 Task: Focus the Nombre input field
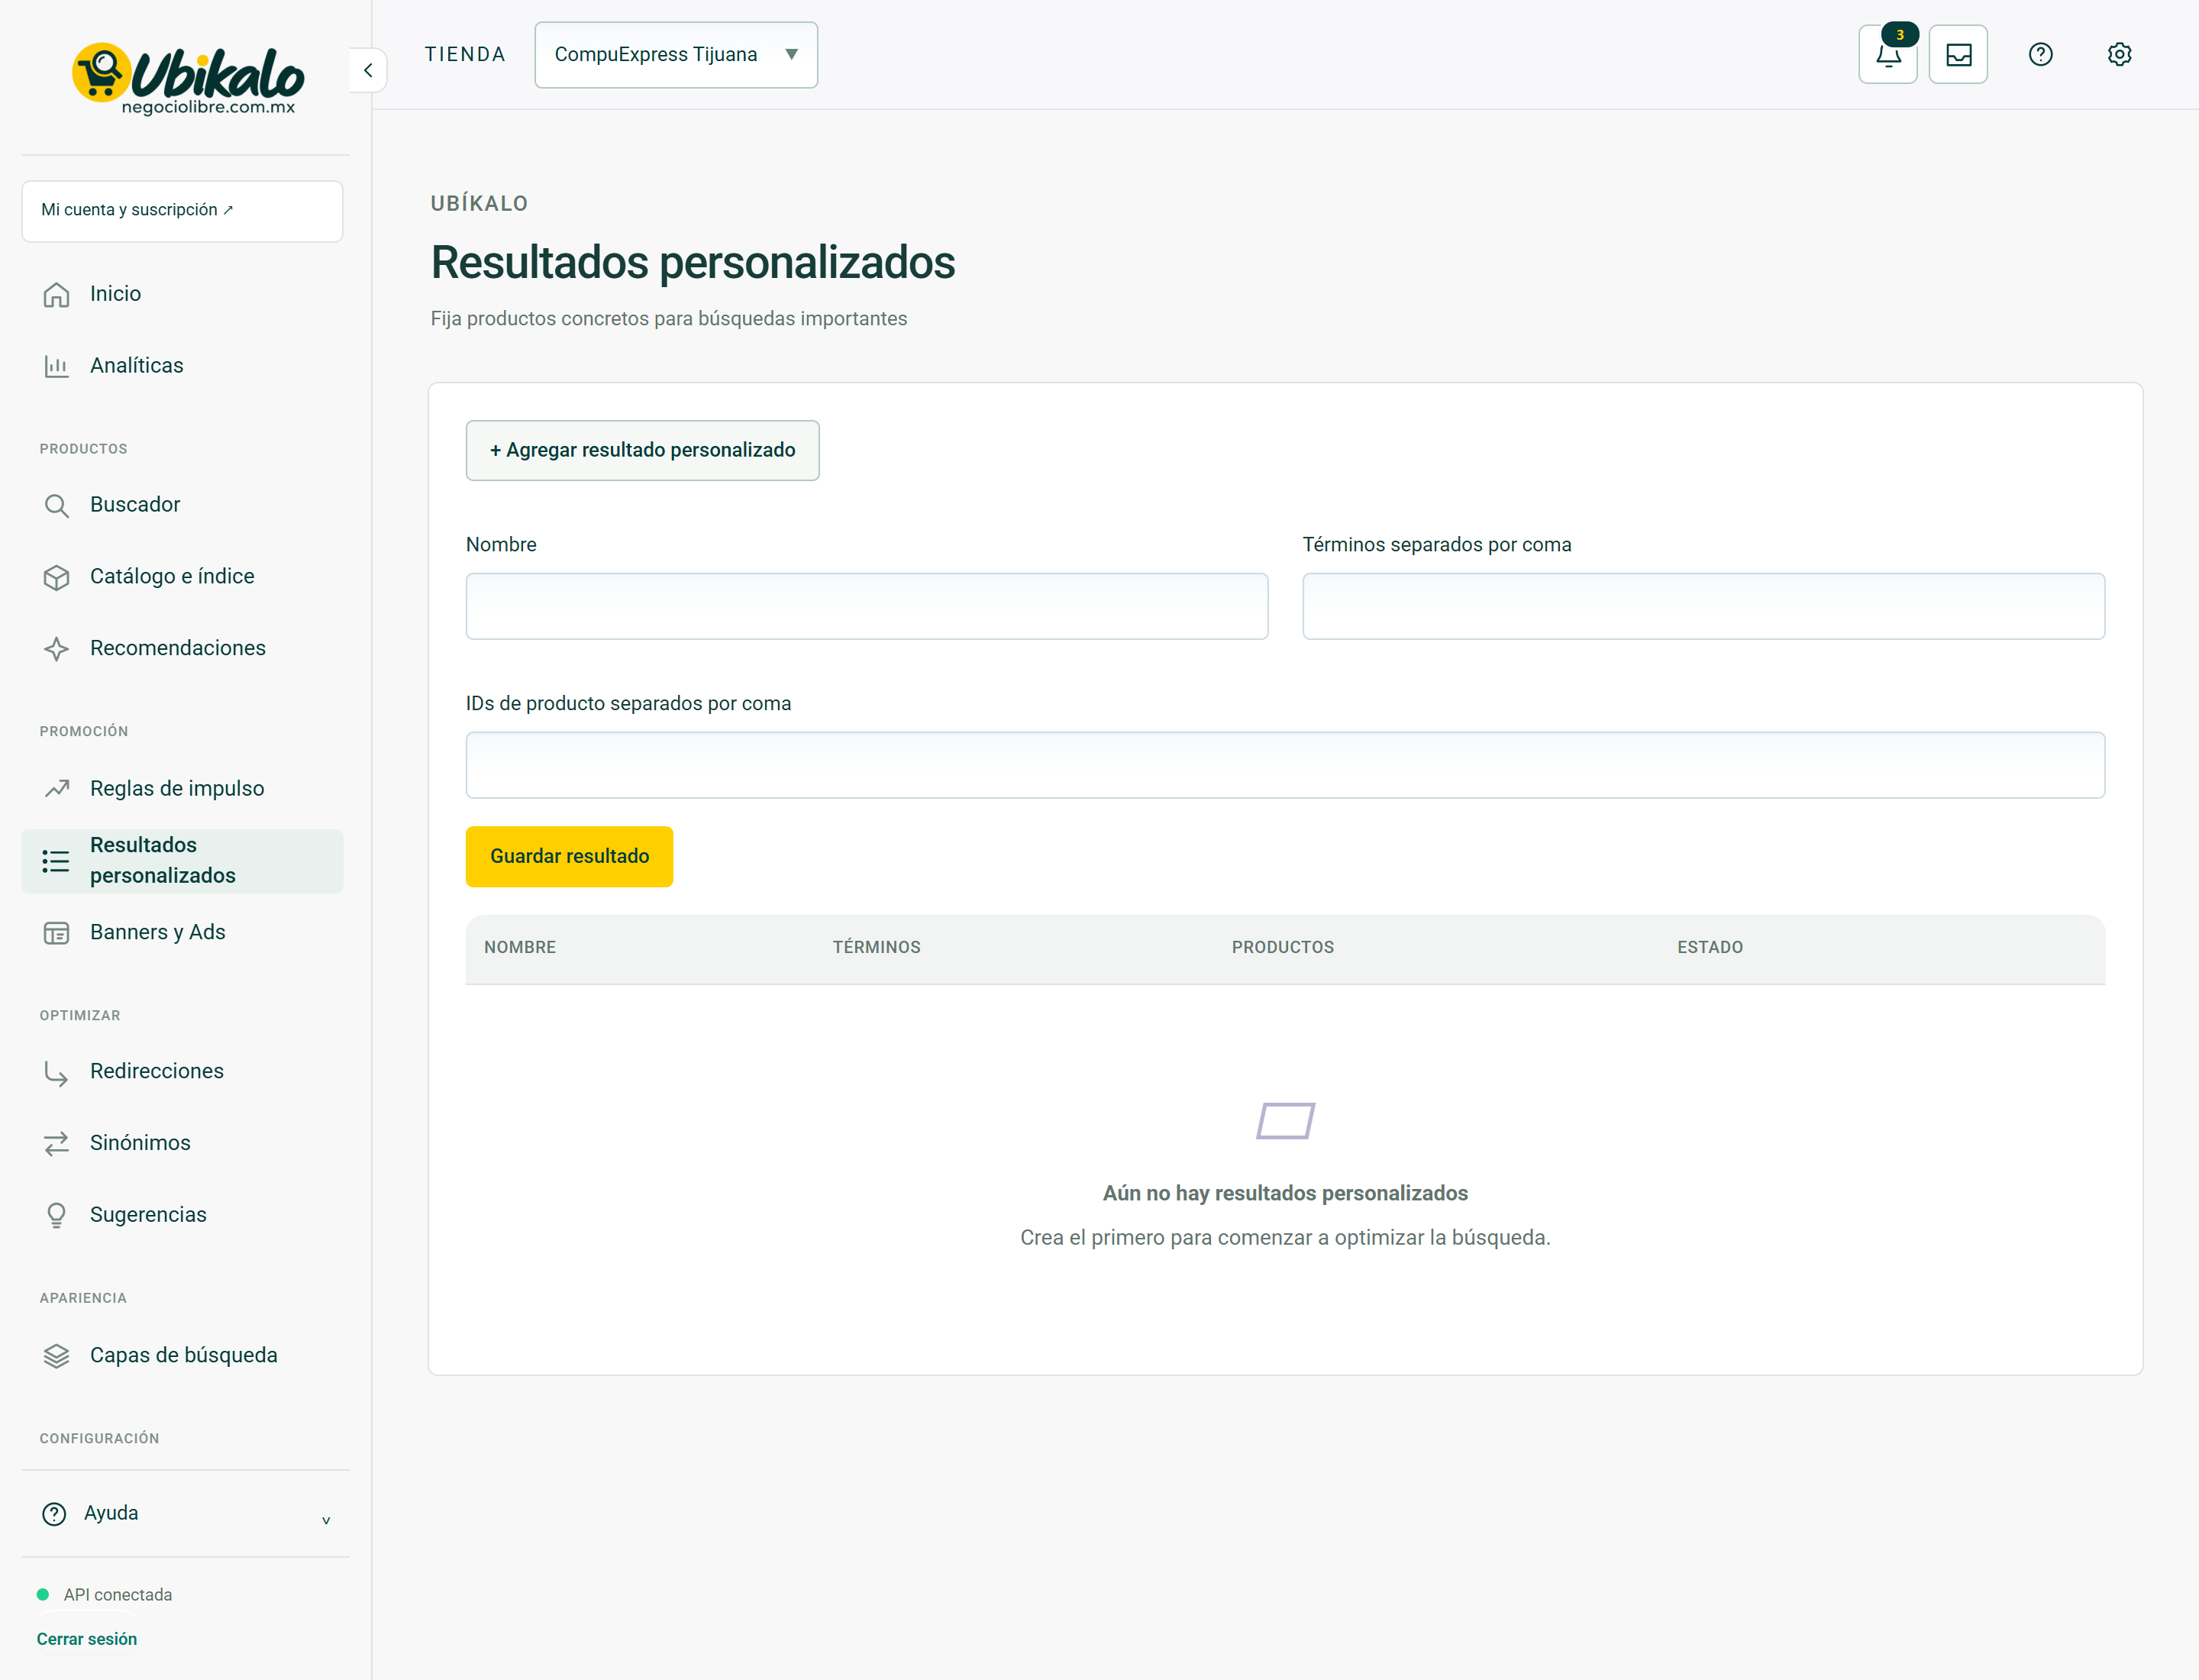point(866,606)
